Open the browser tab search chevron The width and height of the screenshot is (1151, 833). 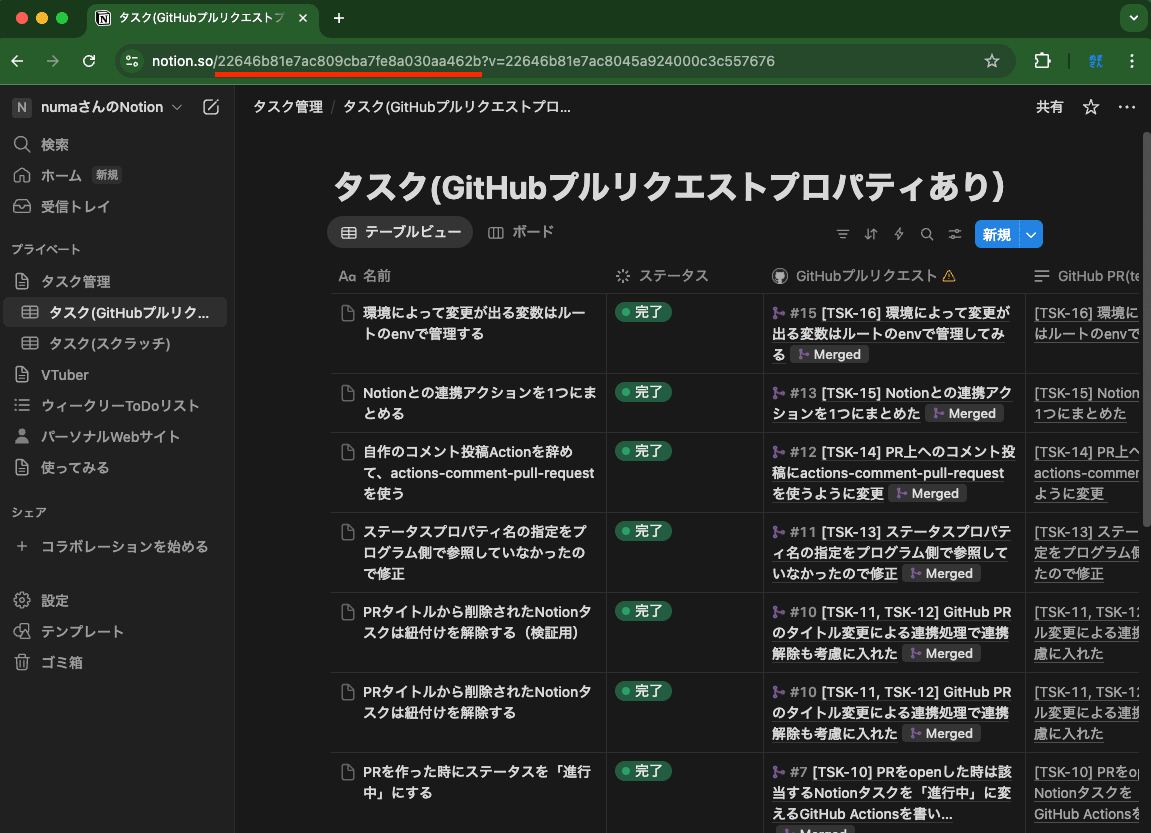(1133, 18)
